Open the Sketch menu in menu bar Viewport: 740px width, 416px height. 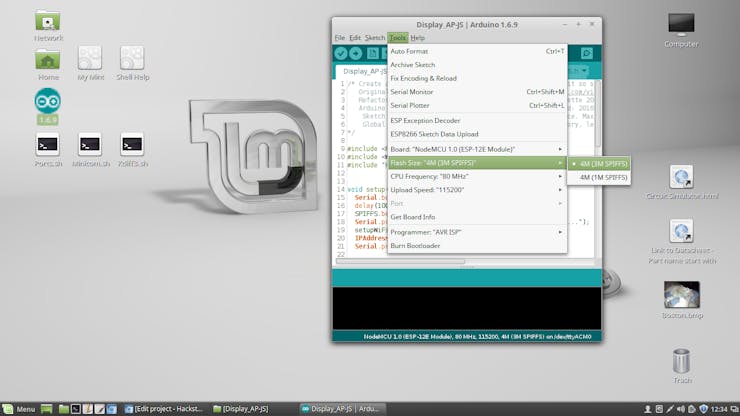pos(375,38)
